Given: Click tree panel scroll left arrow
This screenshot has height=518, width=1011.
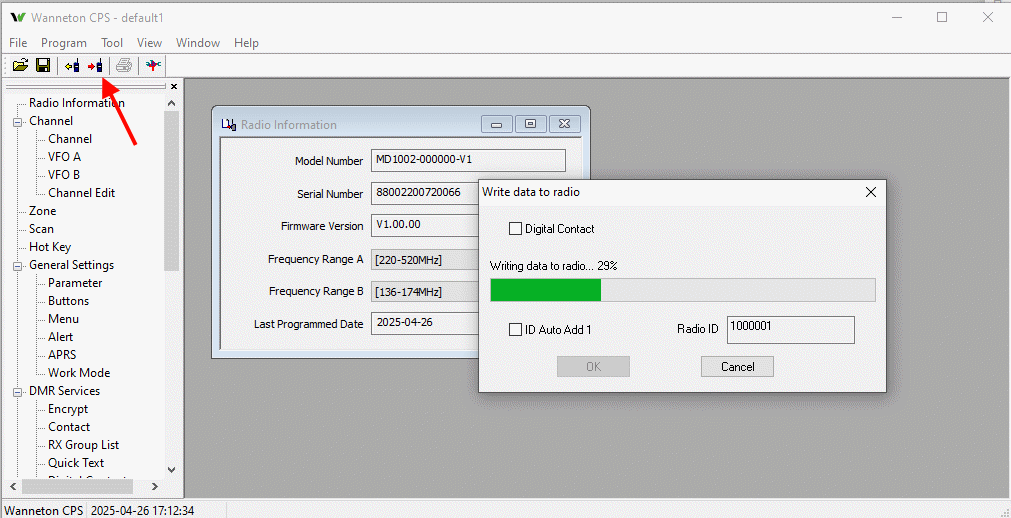Looking at the screenshot, I should (12, 486).
